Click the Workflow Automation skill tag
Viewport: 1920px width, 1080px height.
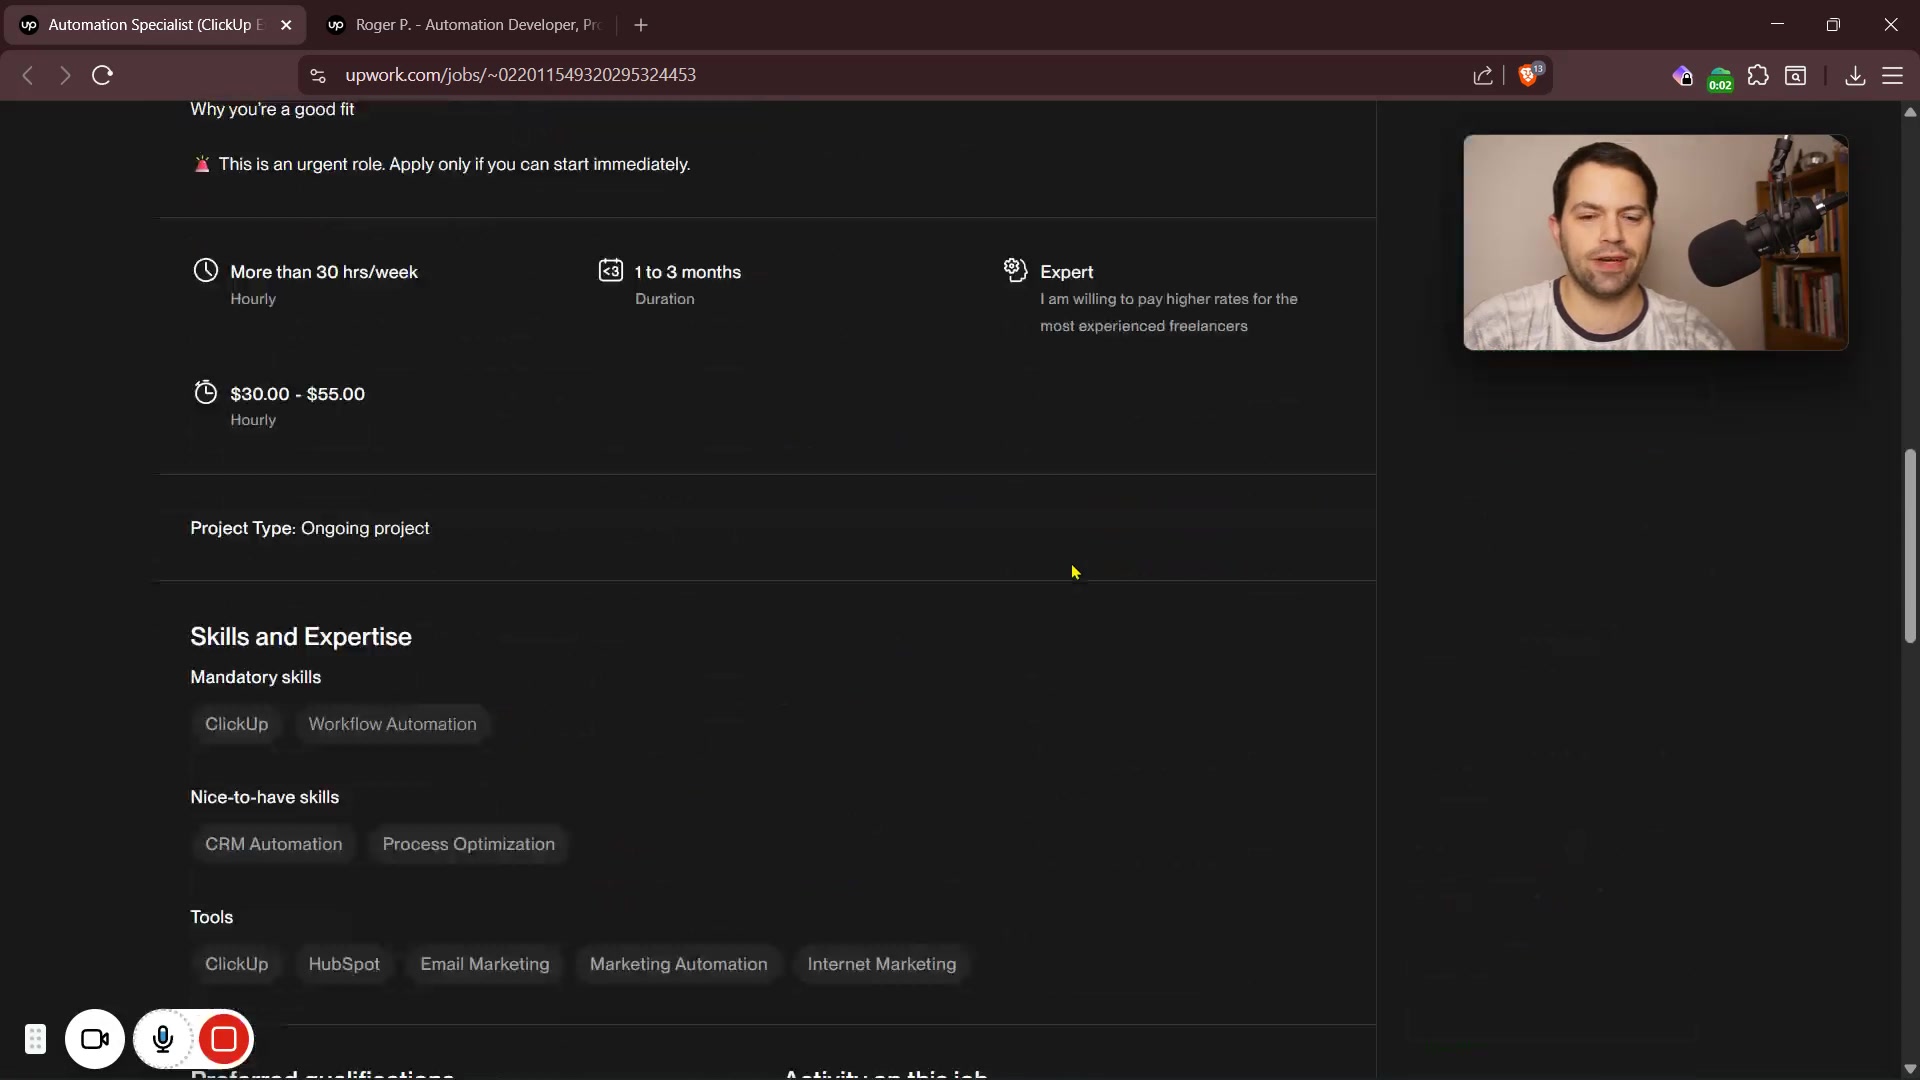[392, 724]
